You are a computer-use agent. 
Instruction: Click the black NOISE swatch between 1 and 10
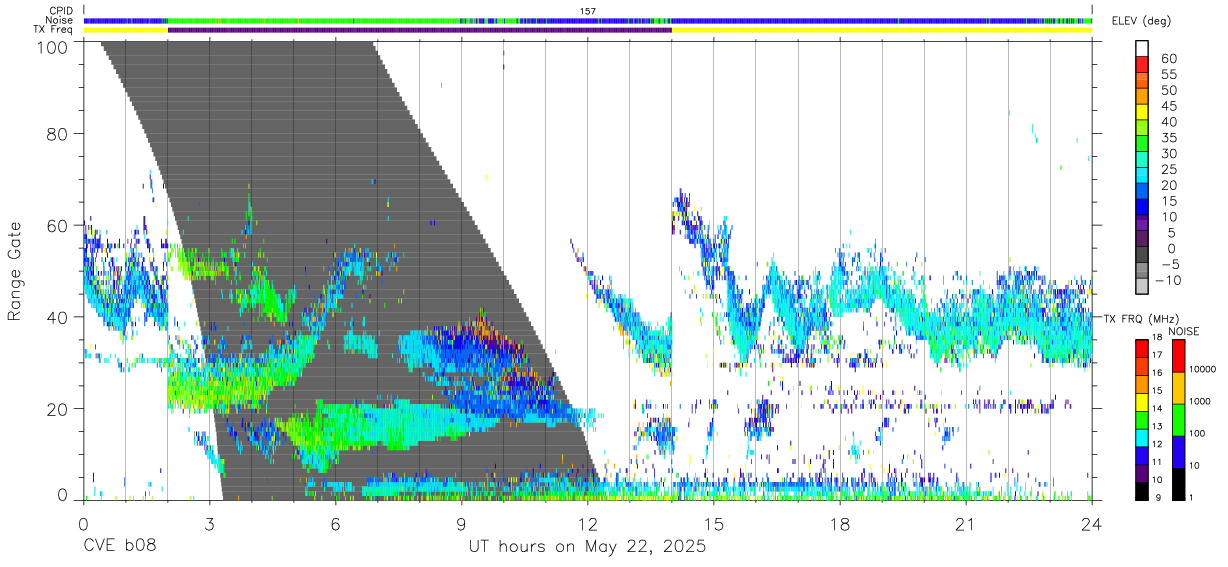pyautogui.click(x=1179, y=482)
